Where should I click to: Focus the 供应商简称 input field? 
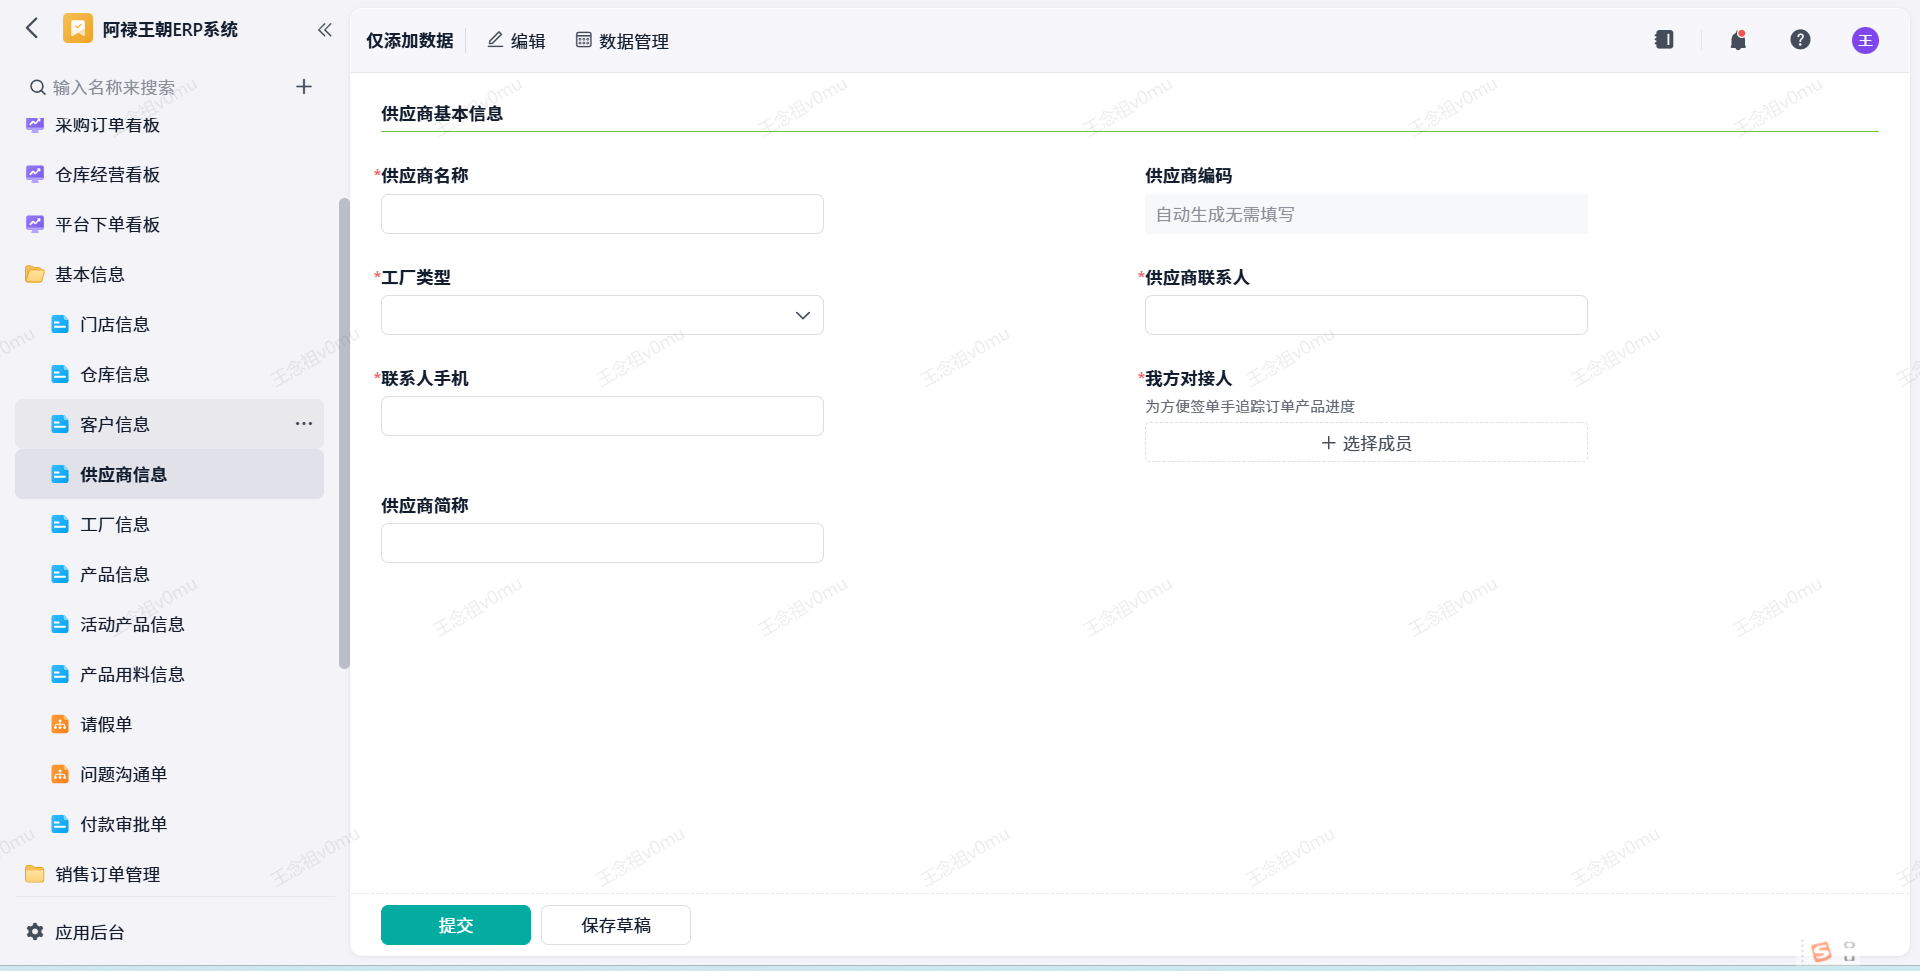tap(602, 543)
